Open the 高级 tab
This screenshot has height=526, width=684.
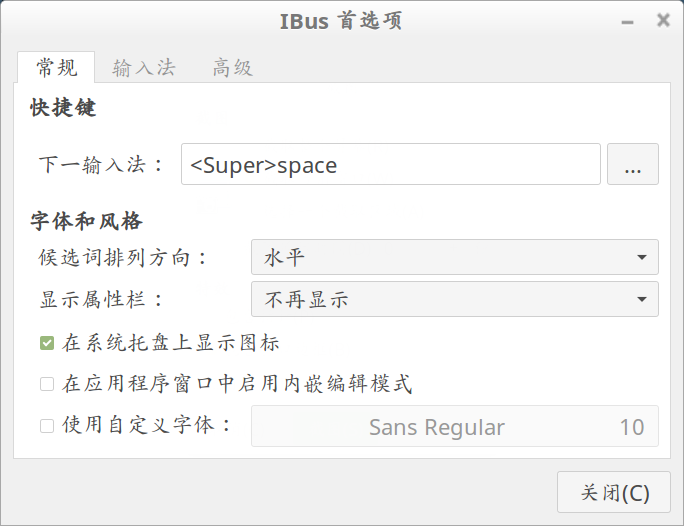232,68
